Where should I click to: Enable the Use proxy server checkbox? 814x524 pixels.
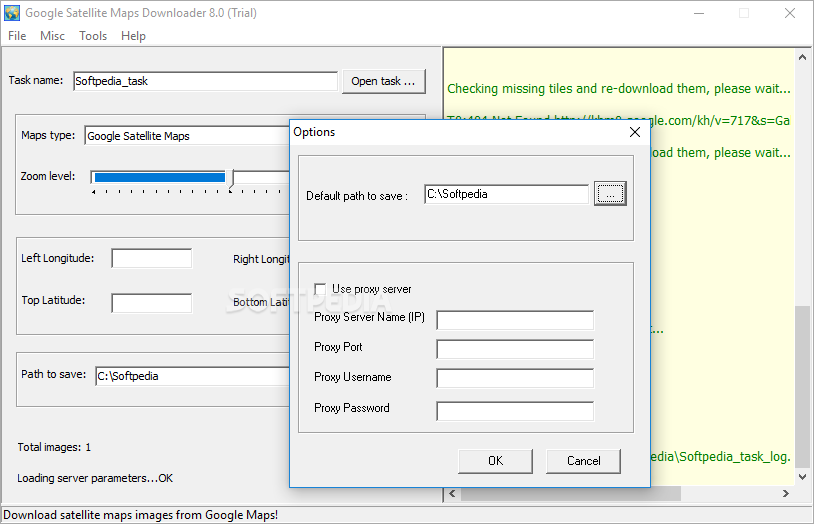pos(320,289)
